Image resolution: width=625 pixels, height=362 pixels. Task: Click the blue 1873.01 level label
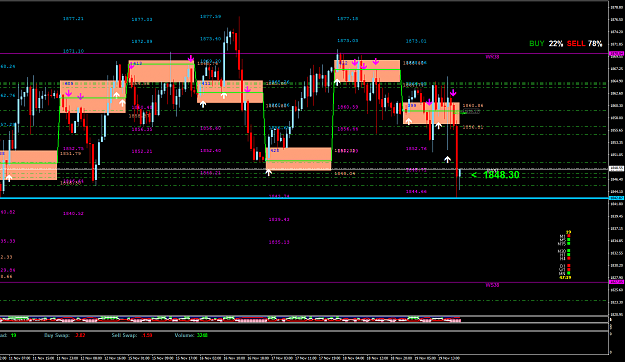pyautogui.click(x=416, y=41)
